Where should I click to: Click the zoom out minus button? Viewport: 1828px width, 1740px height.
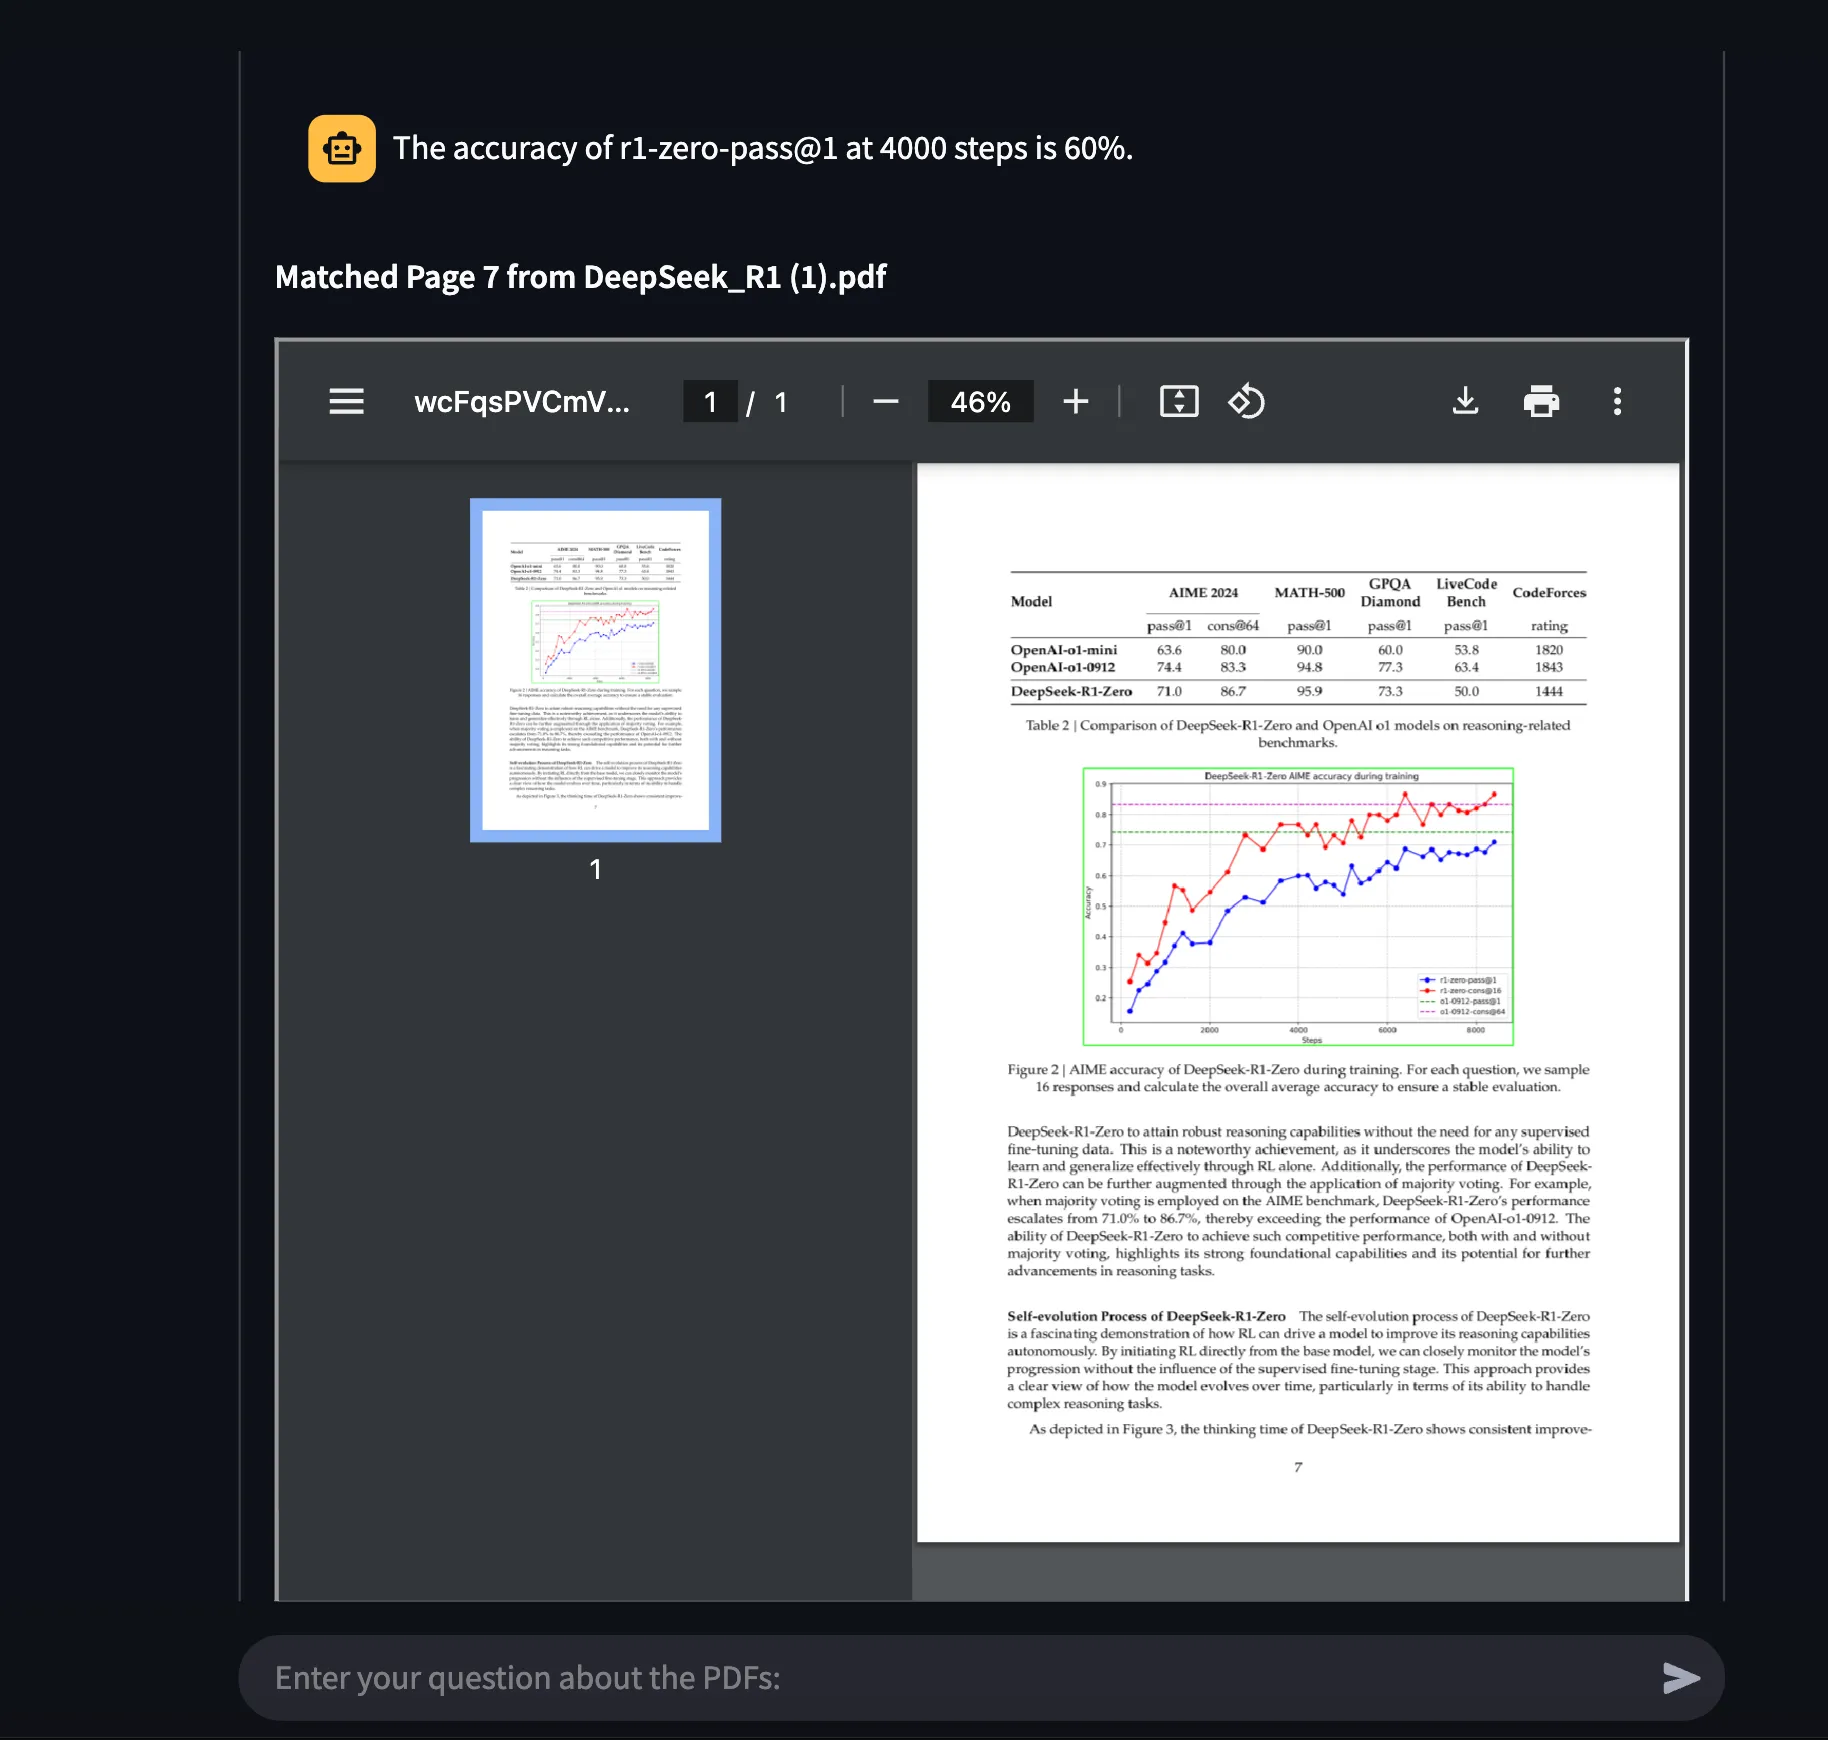tap(885, 402)
